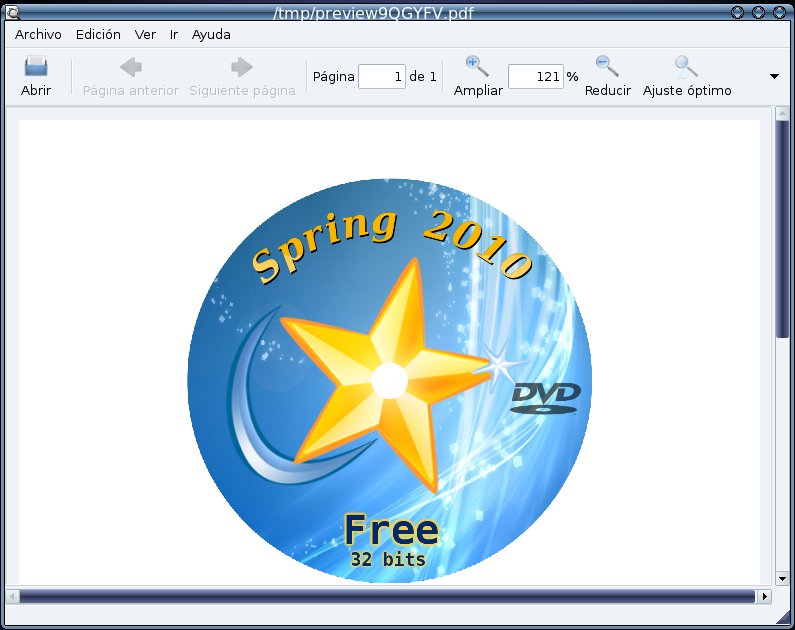Click the vertical scrollbar up arrow
This screenshot has width=795, height=630.
coord(782,113)
